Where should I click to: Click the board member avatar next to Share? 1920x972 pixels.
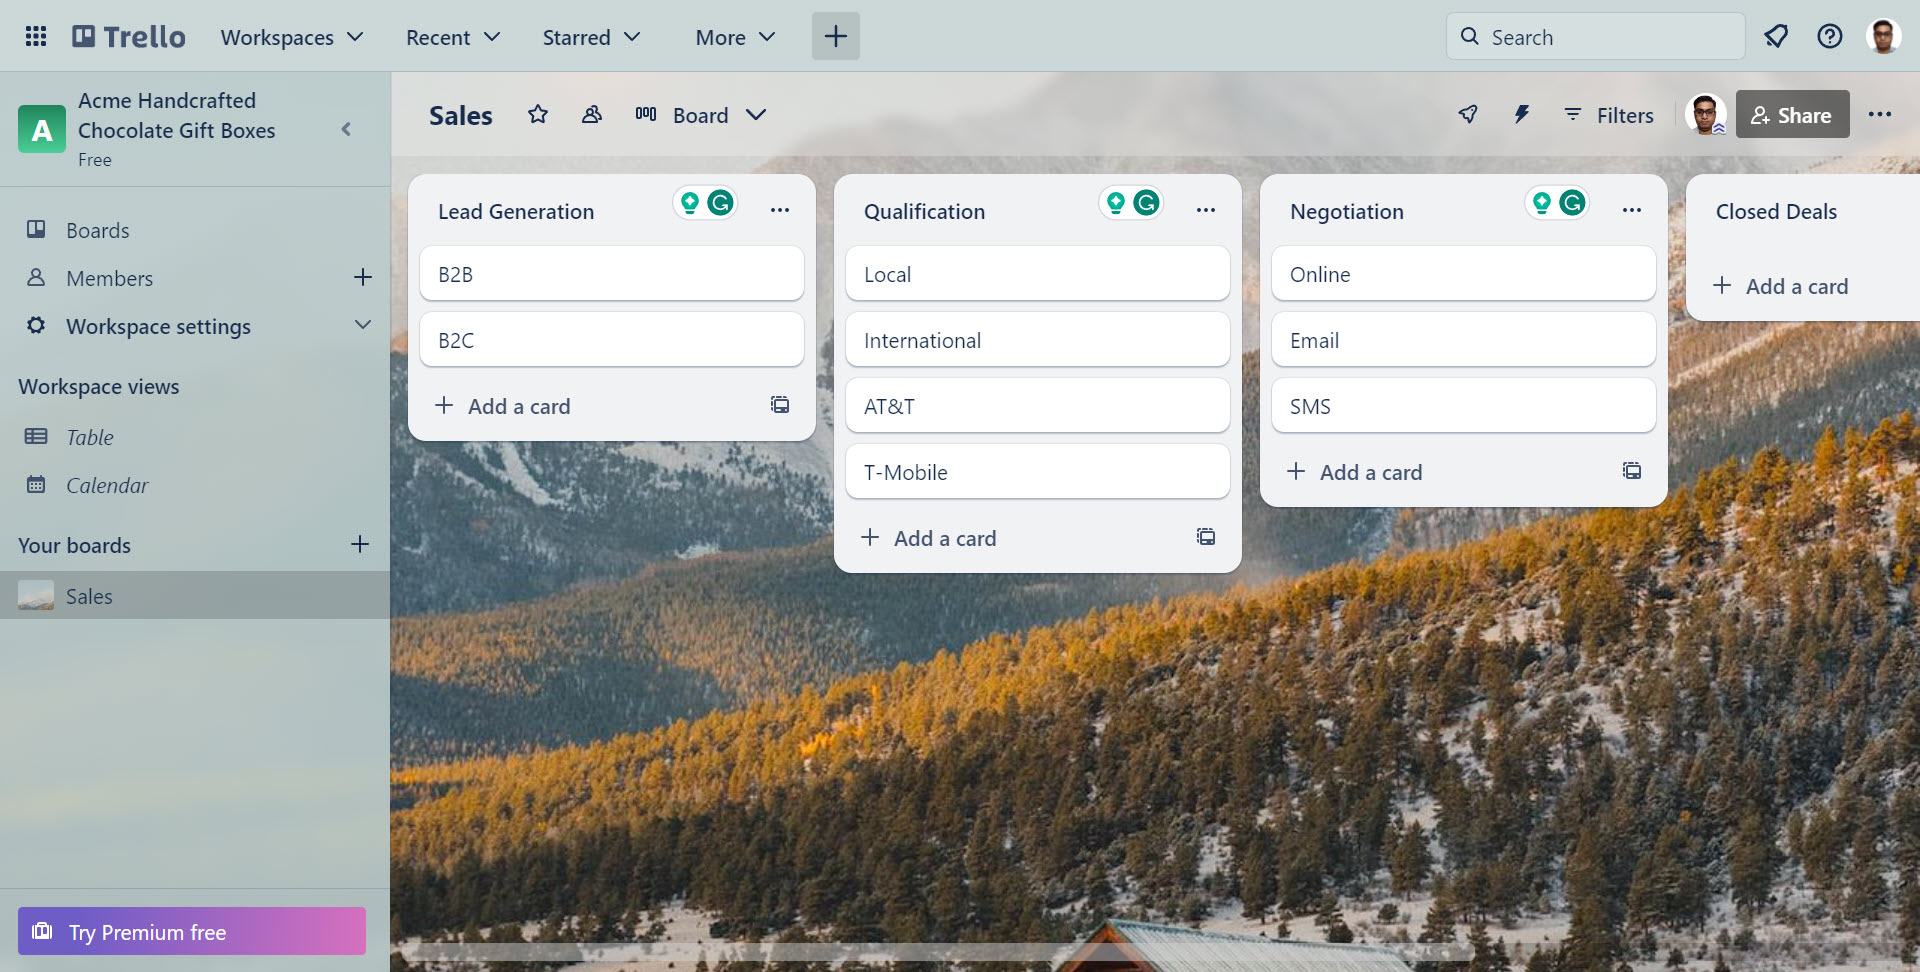coord(1706,115)
